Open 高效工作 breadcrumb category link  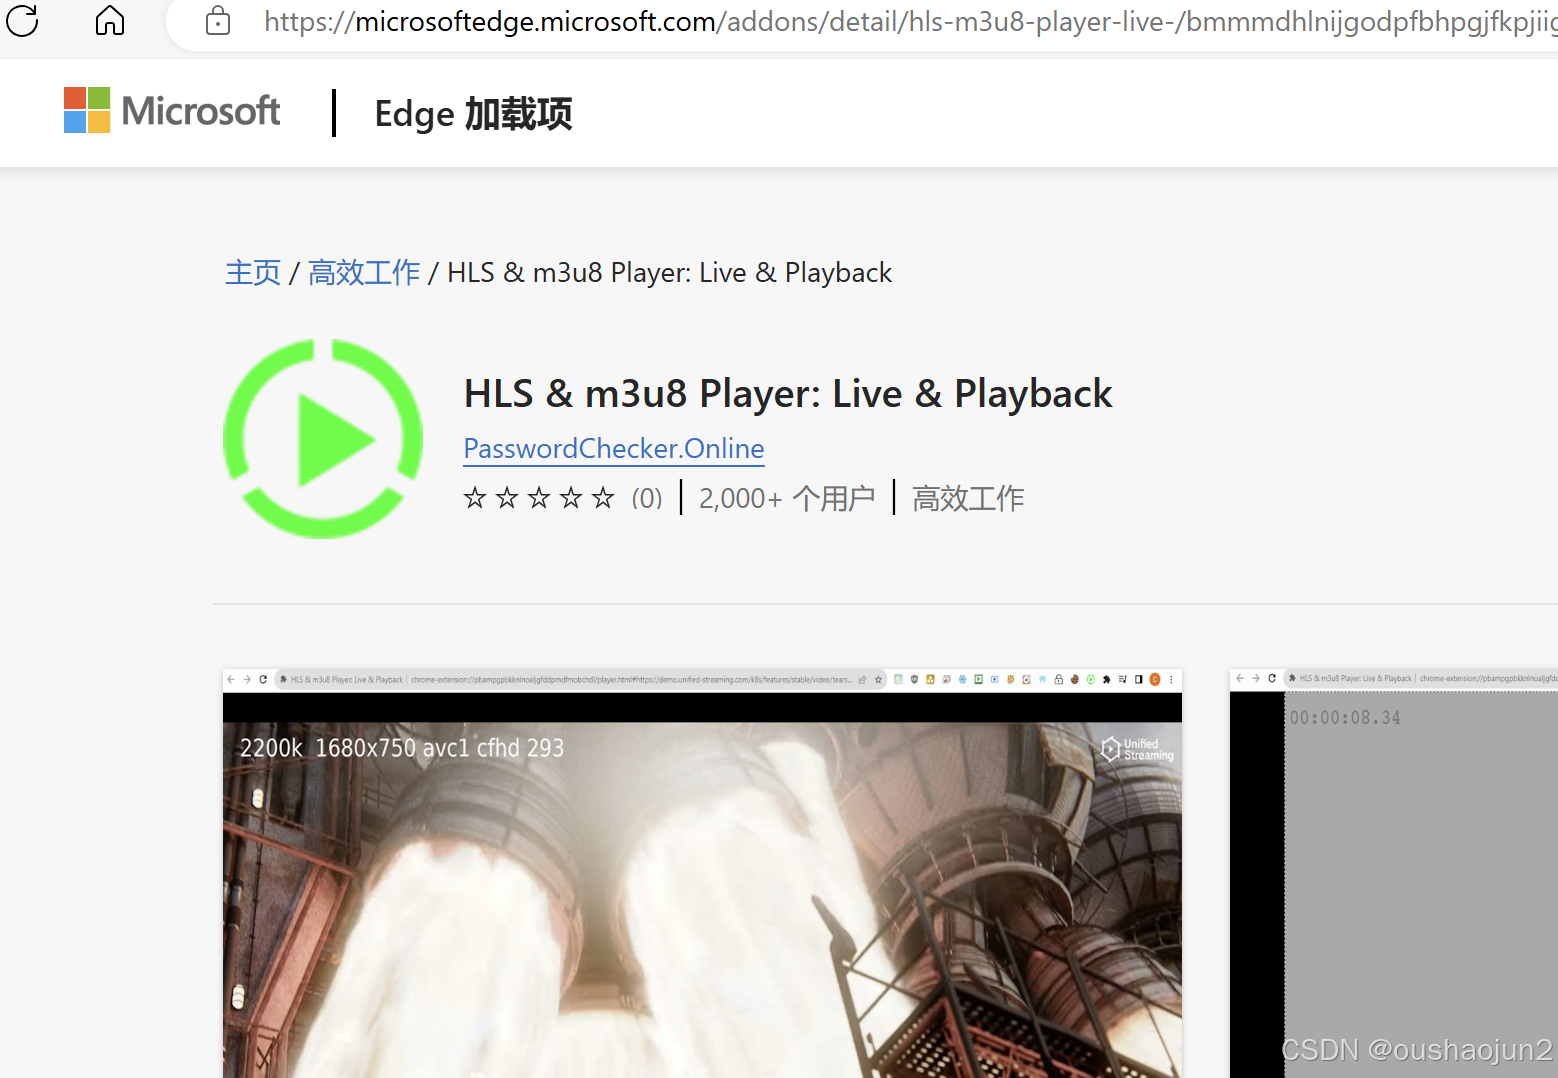pyautogui.click(x=364, y=272)
